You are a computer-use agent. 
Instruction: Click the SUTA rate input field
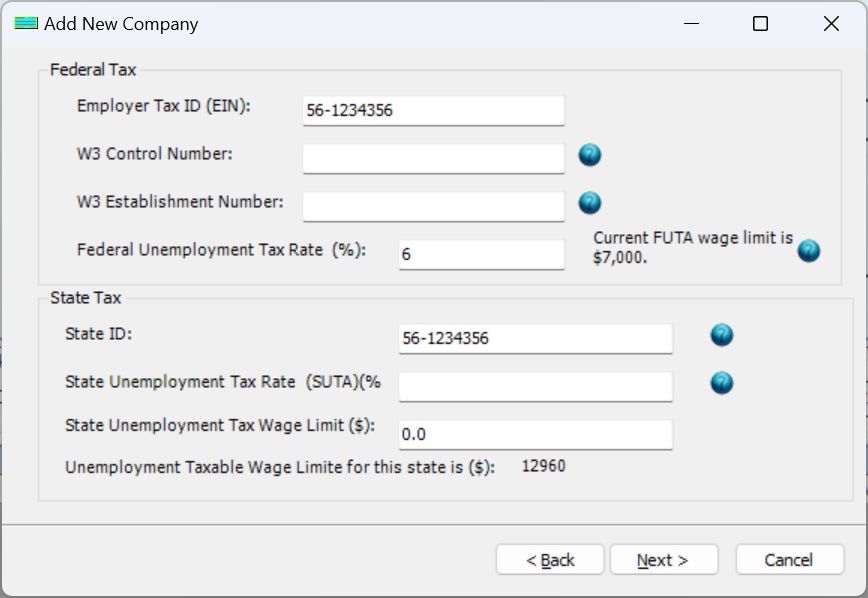[536, 386]
